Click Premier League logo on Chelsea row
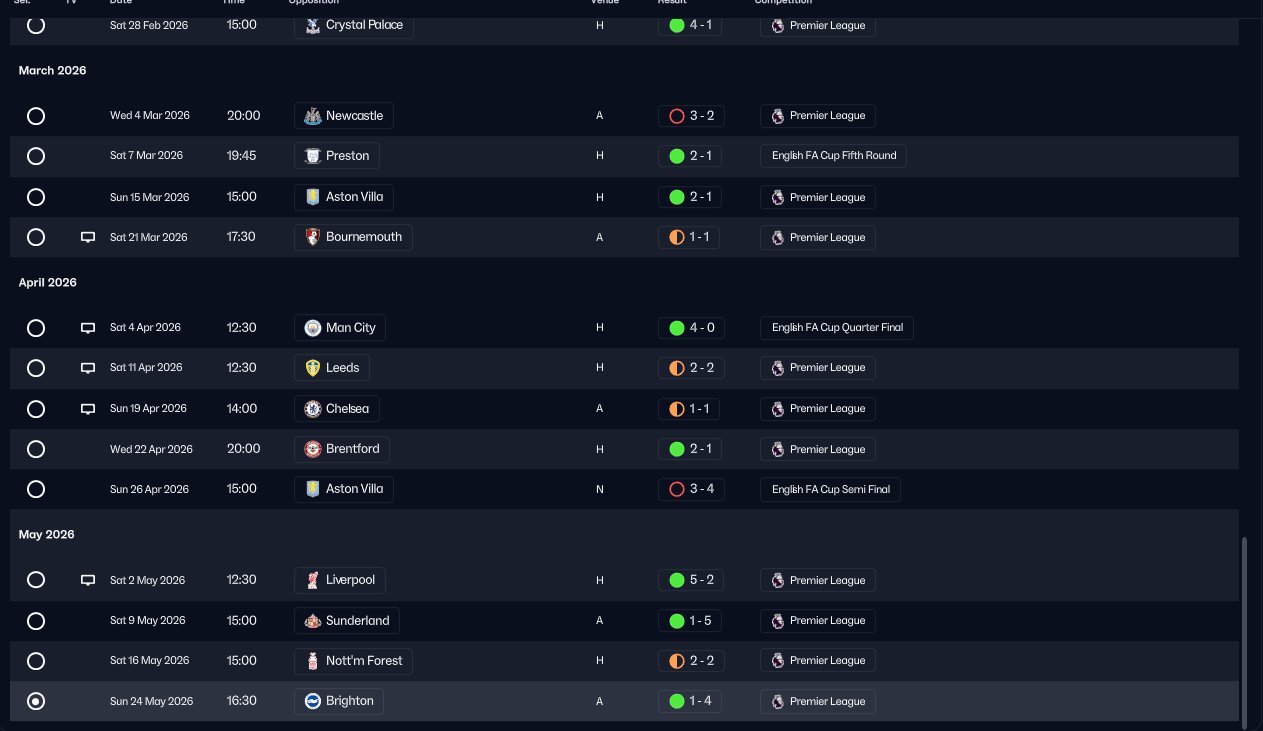 tap(777, 409)
